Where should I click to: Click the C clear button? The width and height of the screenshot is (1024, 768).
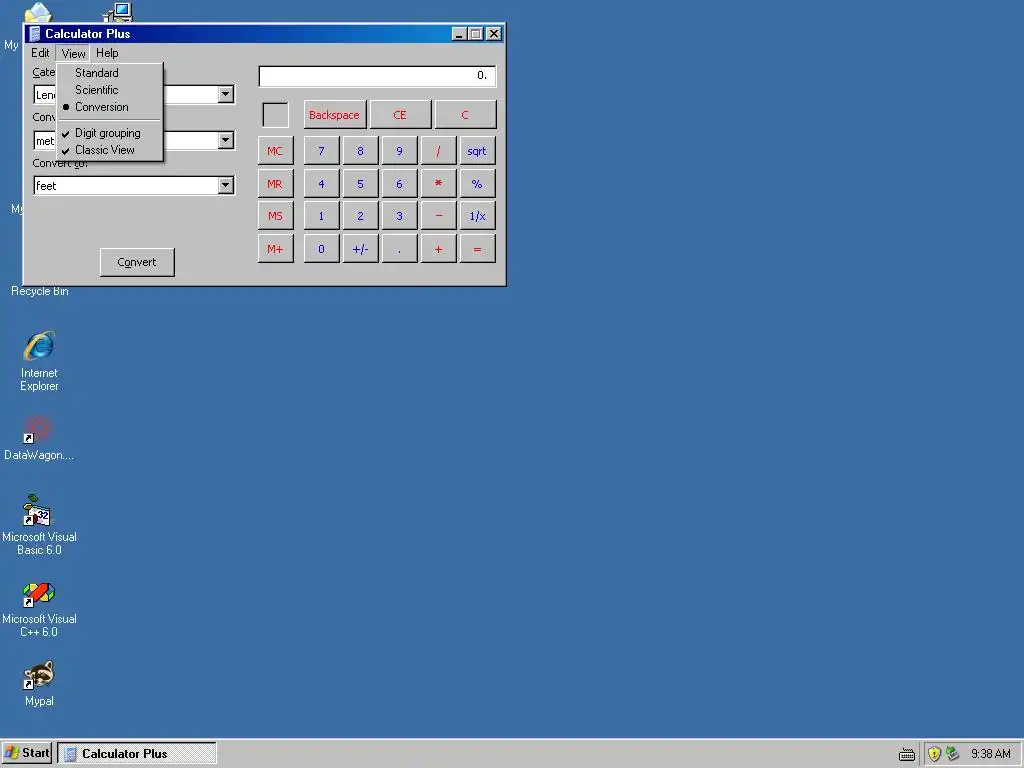point(465,115)
